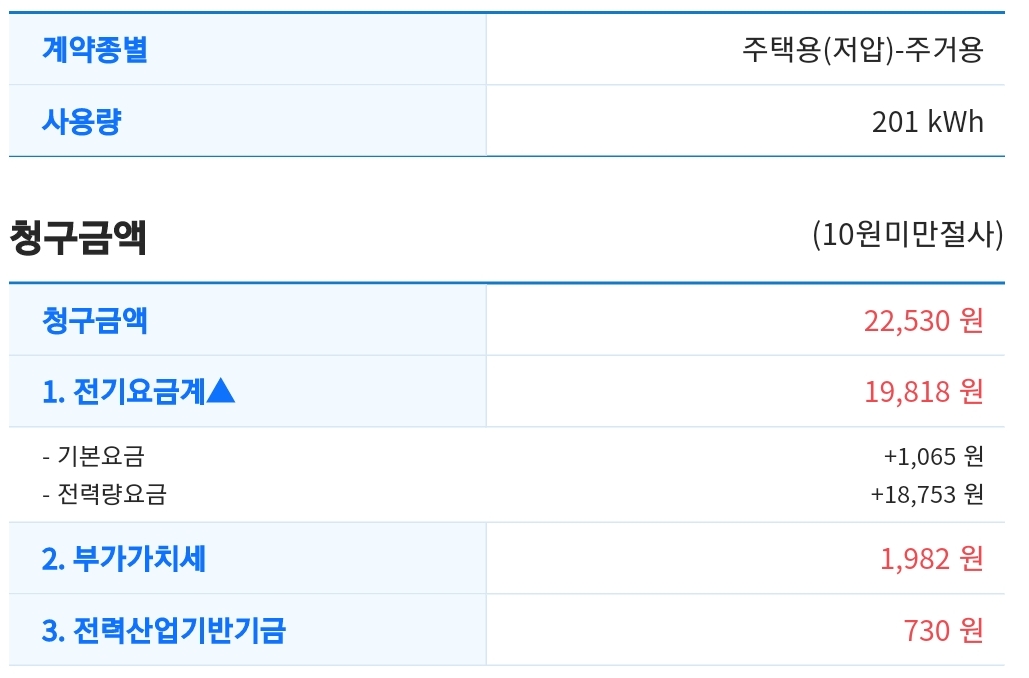Click the kWh unit in the usage value
This screenshot has height=678, width=1029.
(x=956, y=122)
